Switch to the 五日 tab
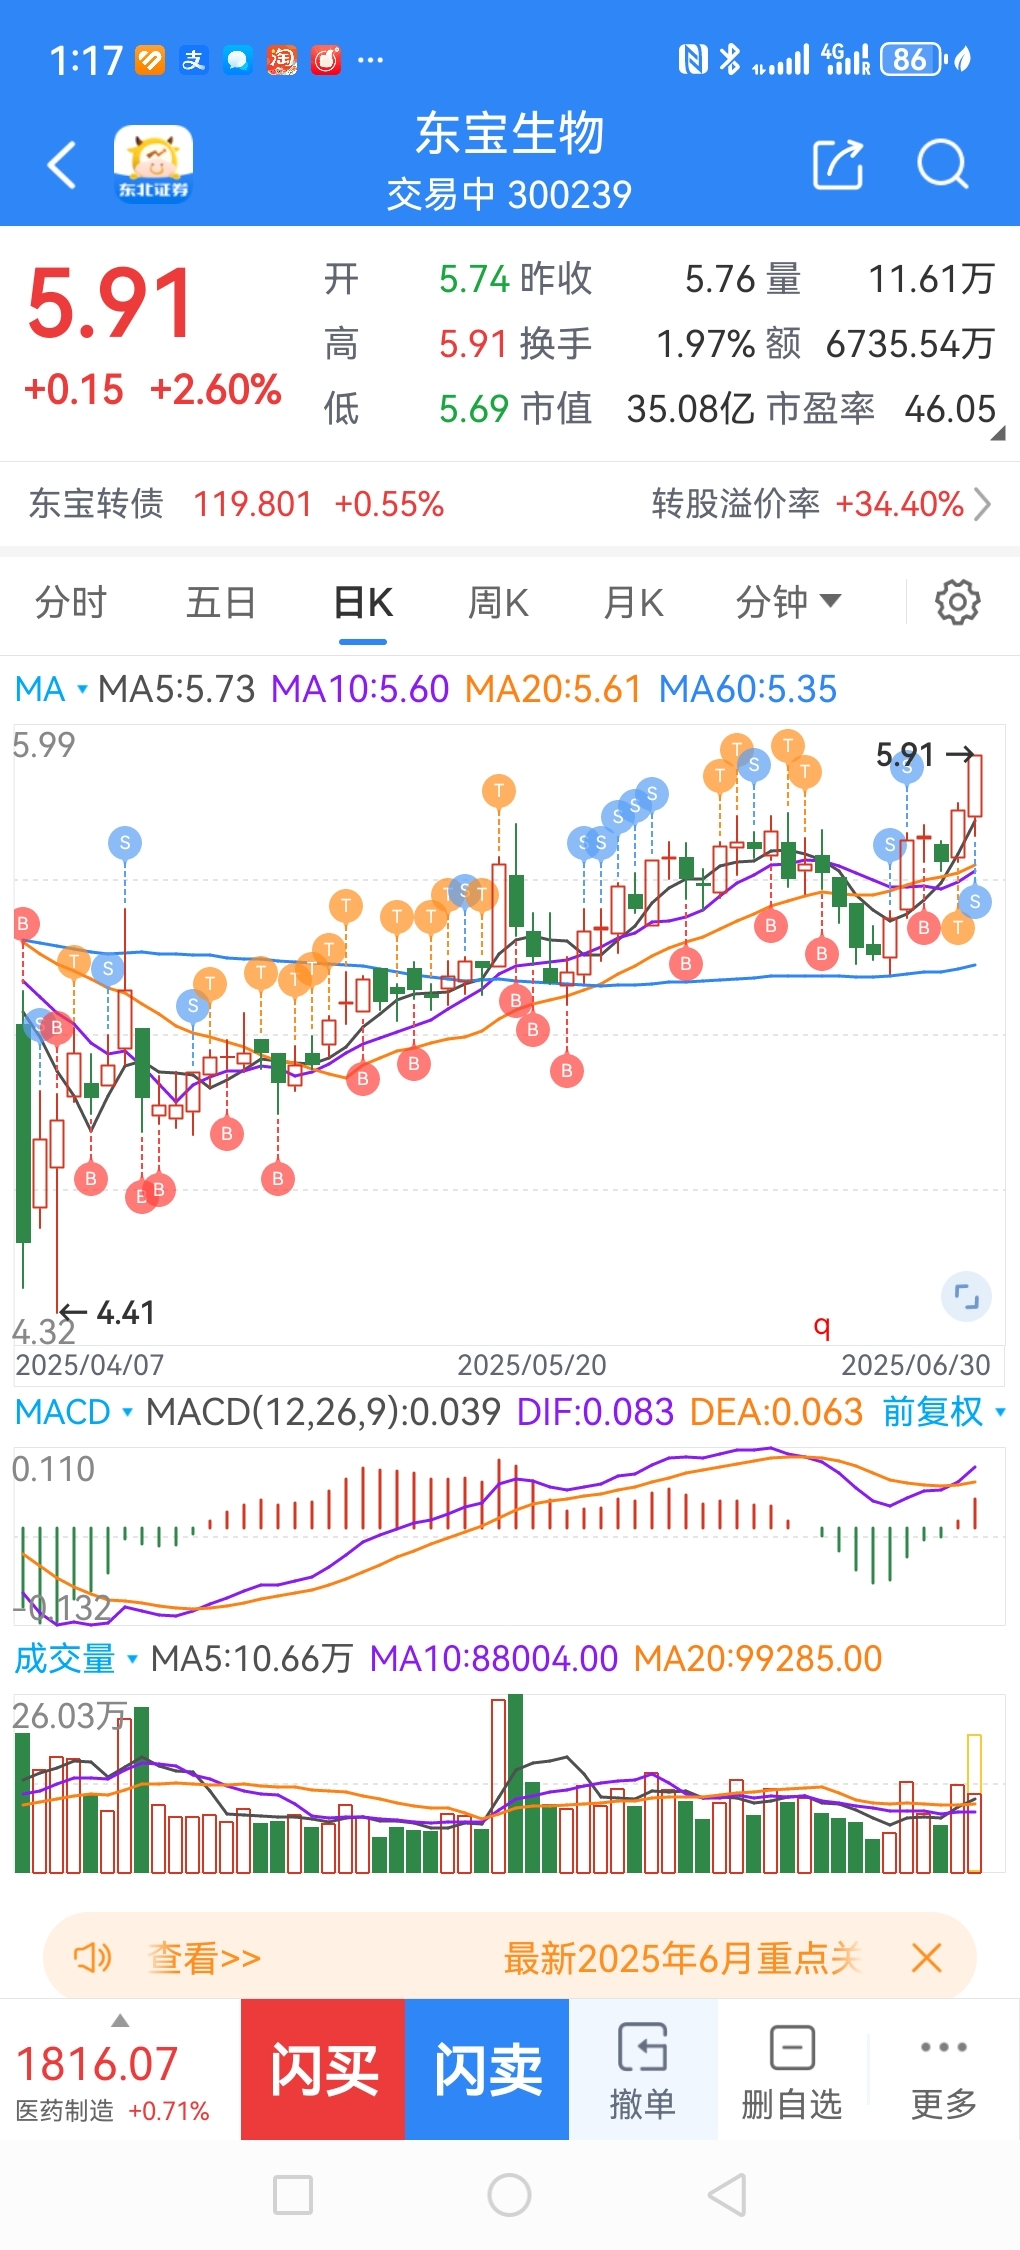Viewport: 1020px width, 2250px height. 221,602
